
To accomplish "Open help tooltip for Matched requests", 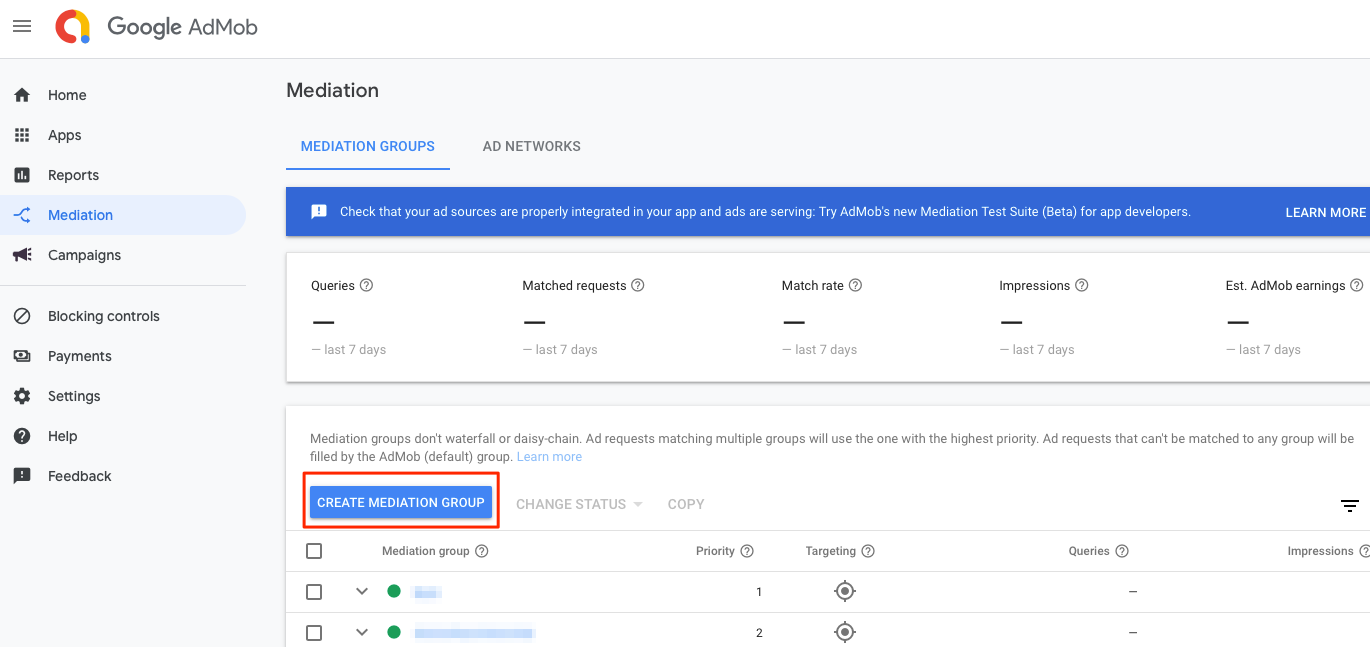I will 638,285.
